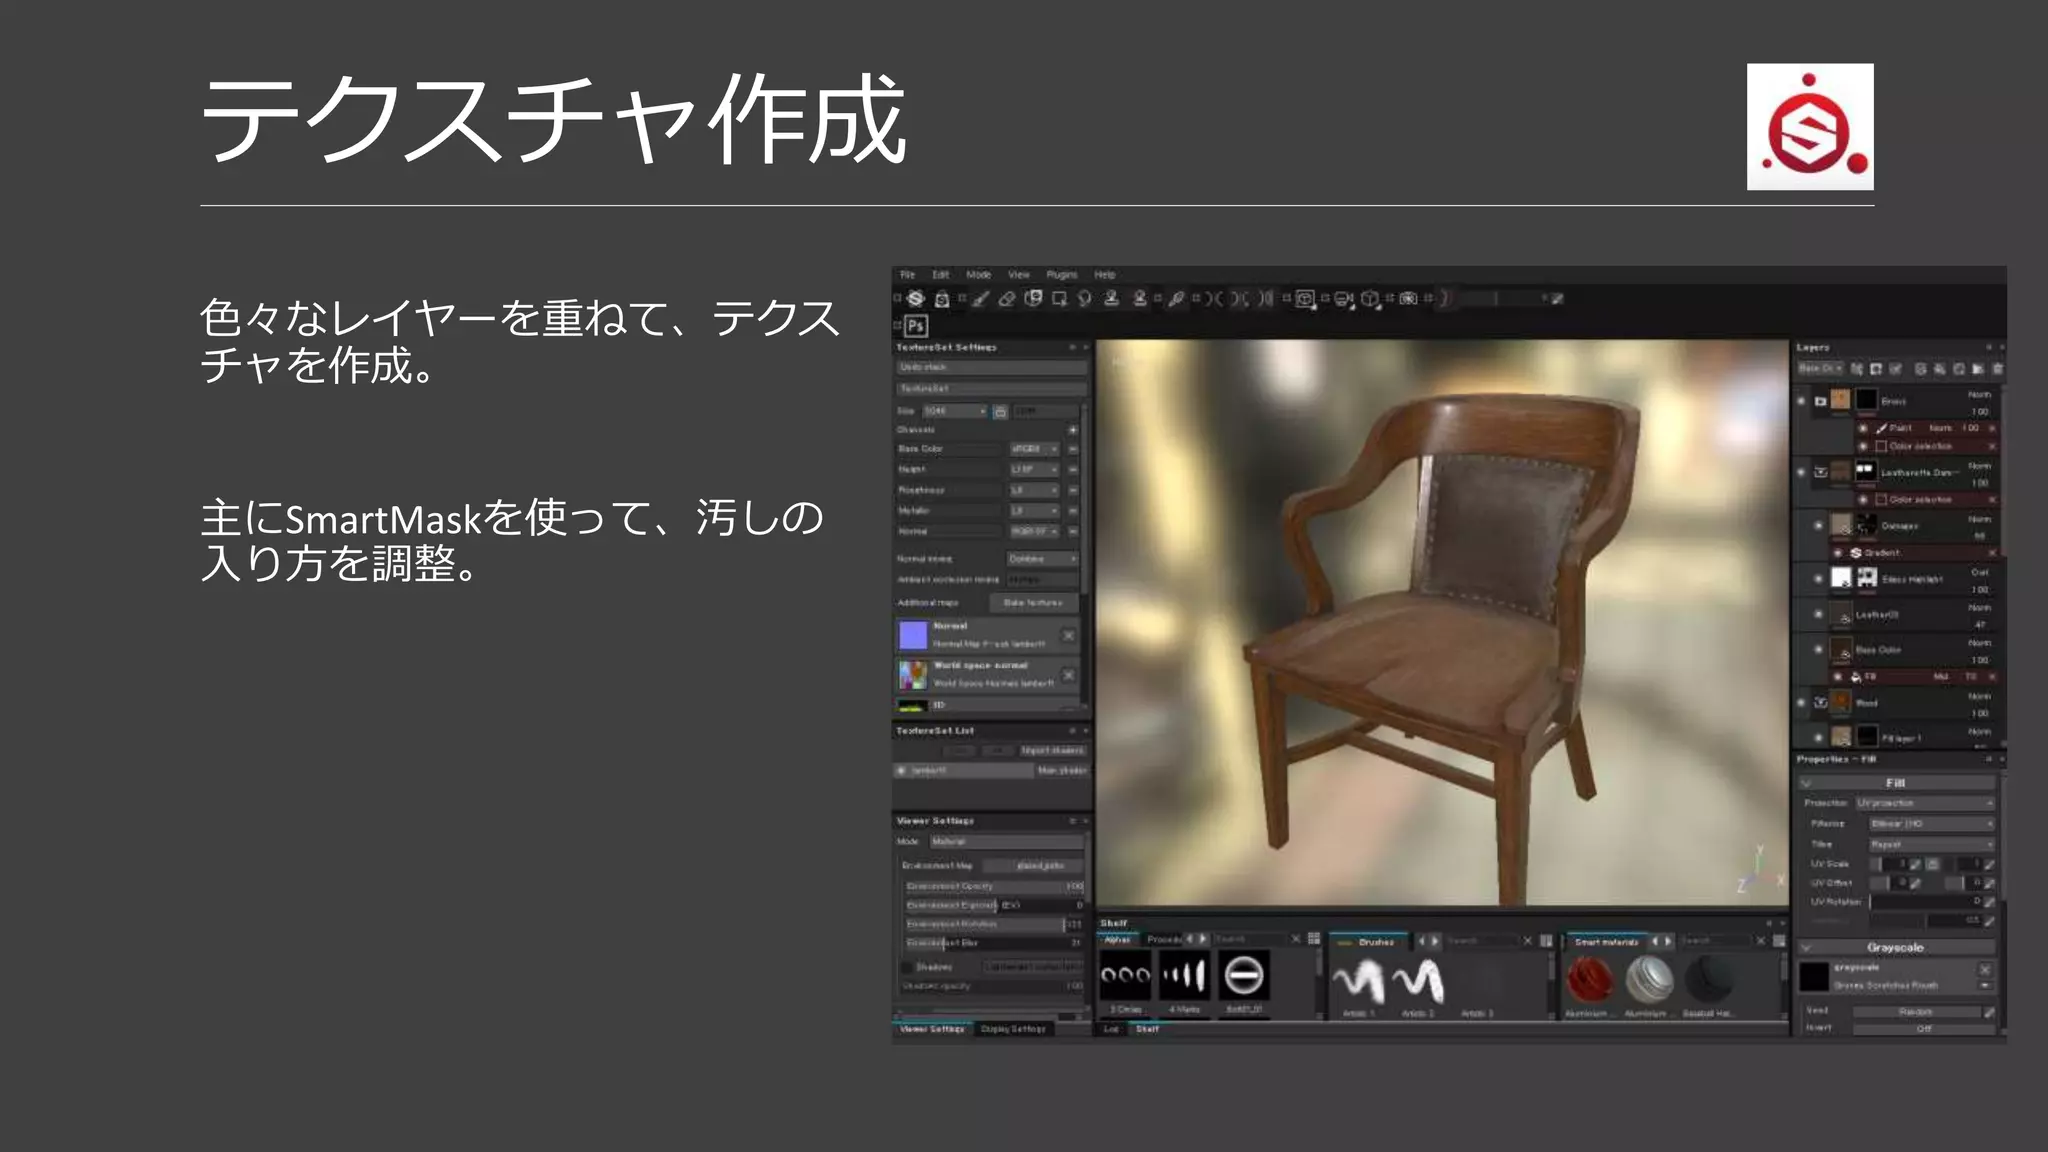Toggle visibility of Leather03 layer
2048x1152 pixels.
point(1818,614)
